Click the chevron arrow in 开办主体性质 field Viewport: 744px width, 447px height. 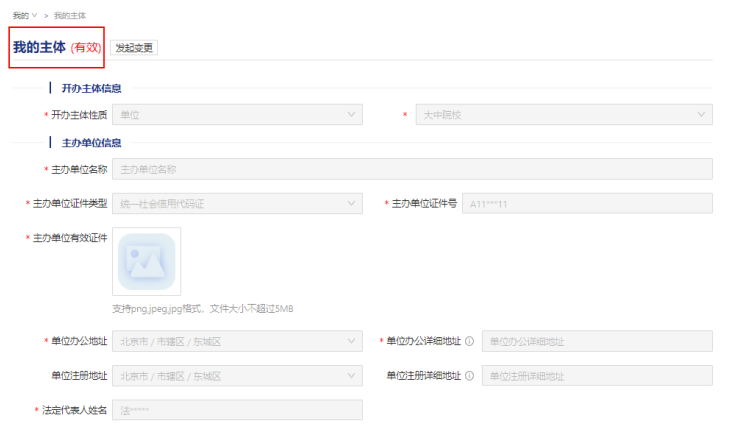351,115
